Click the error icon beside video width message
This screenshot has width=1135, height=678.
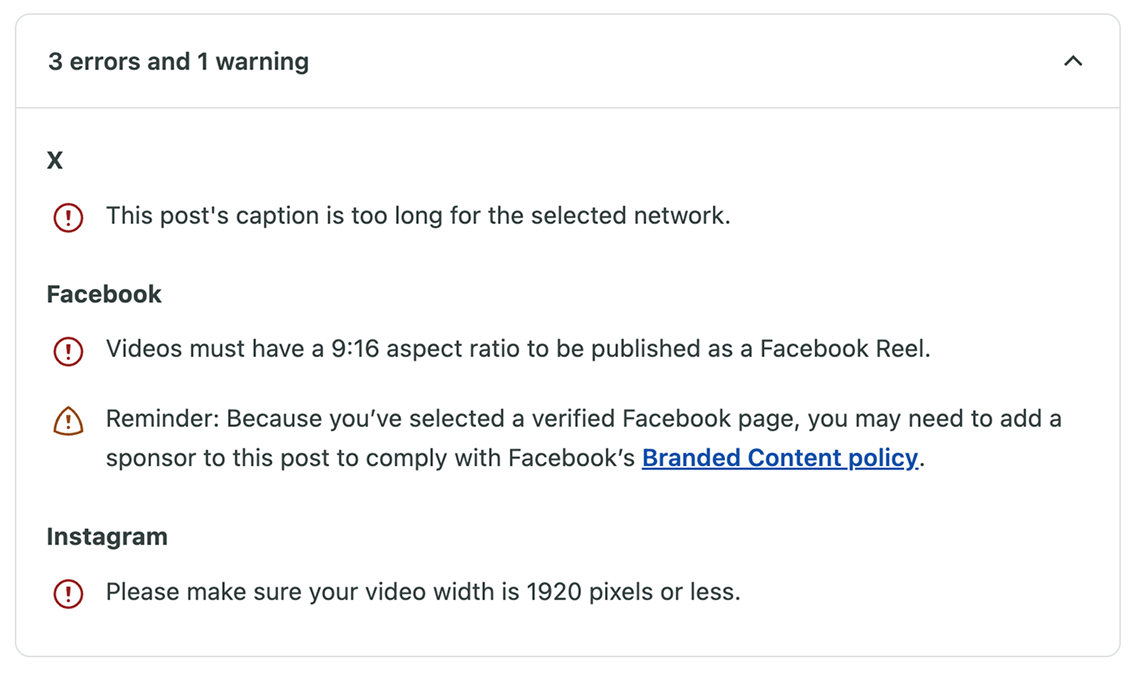pos(68,594)
